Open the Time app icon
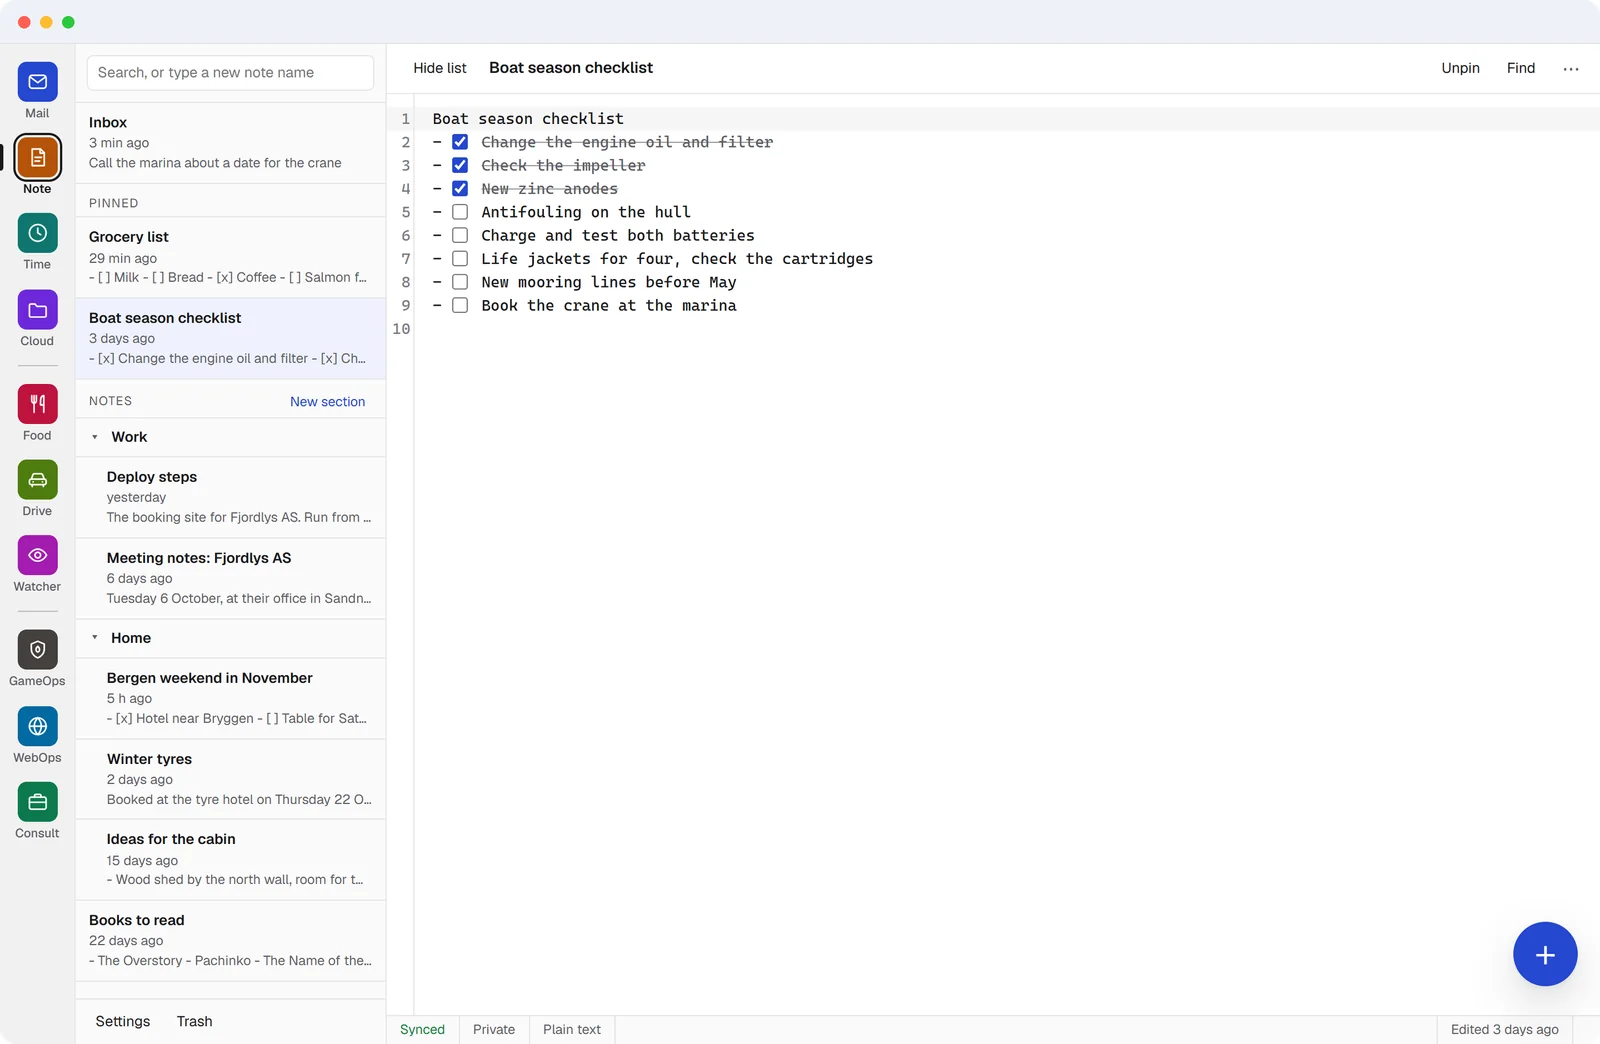The width and height of the screenshot is (1600, 1044). [x=37, y=233]
